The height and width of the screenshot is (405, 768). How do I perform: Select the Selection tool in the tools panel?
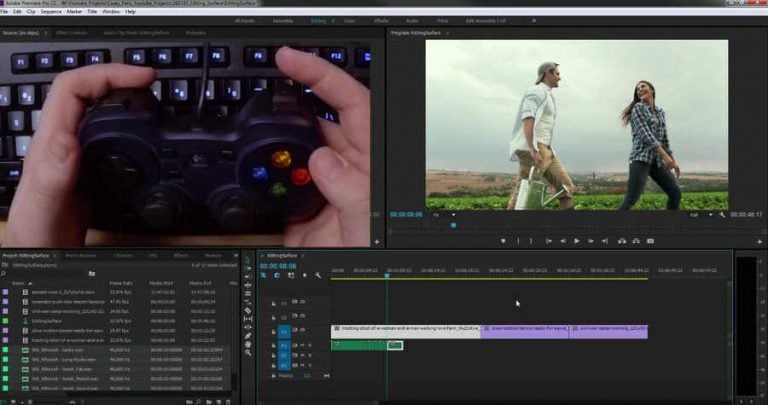tap(247, 260)
